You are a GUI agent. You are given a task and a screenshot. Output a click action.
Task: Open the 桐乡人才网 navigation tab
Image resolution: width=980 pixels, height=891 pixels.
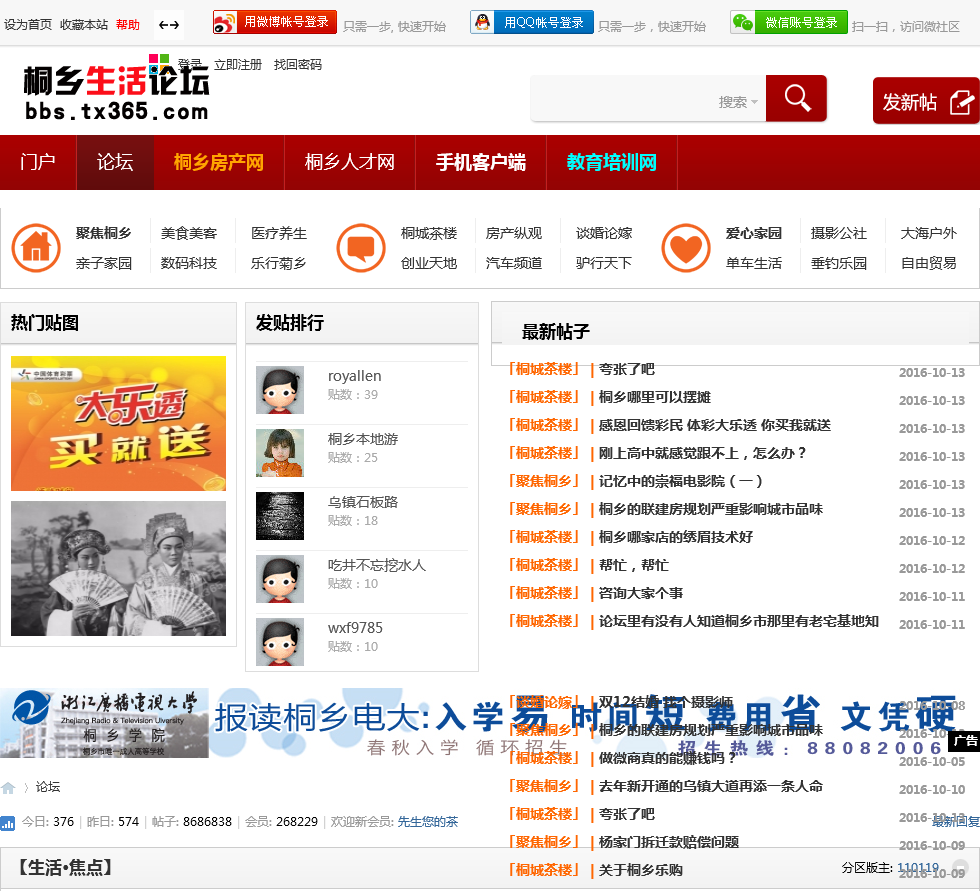(350, 162)
